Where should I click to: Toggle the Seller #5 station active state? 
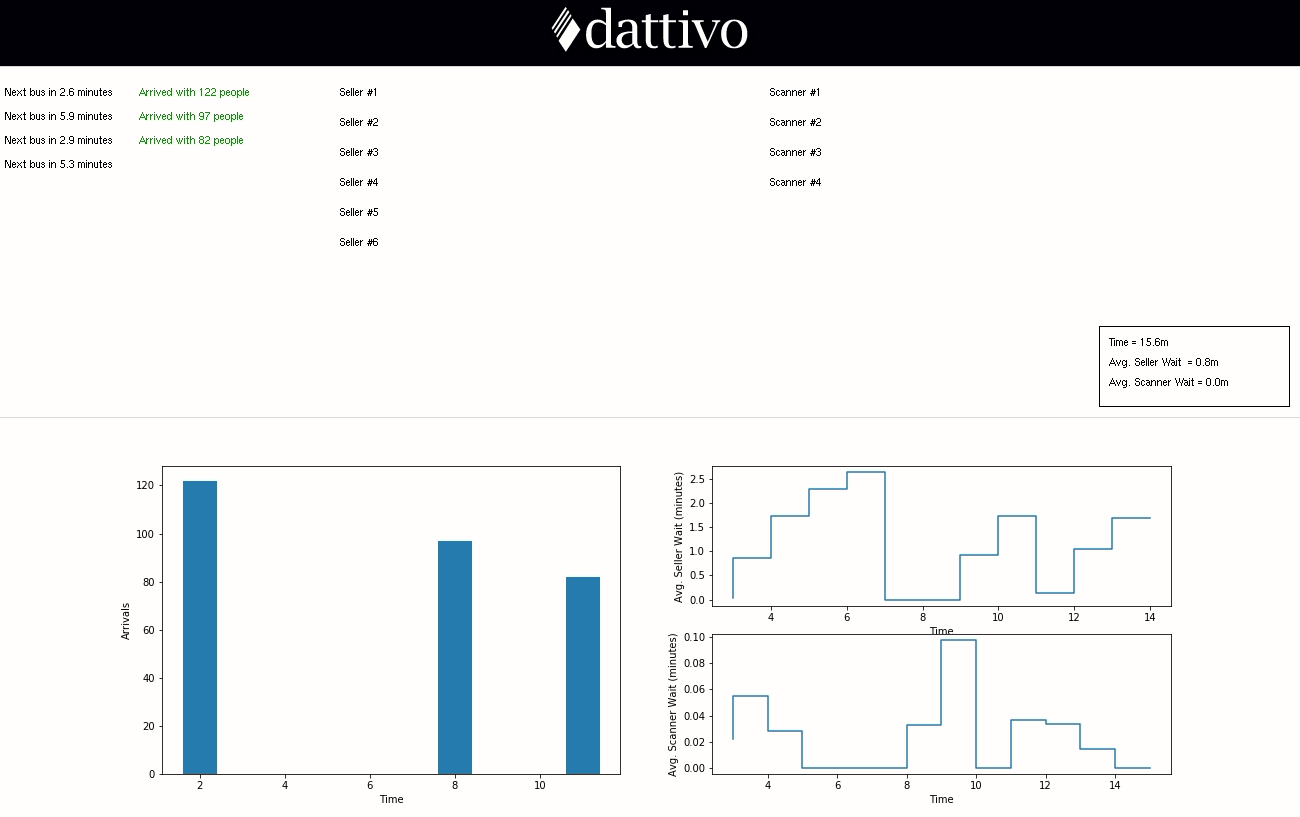pyautogui.click(x=358, y=212)
